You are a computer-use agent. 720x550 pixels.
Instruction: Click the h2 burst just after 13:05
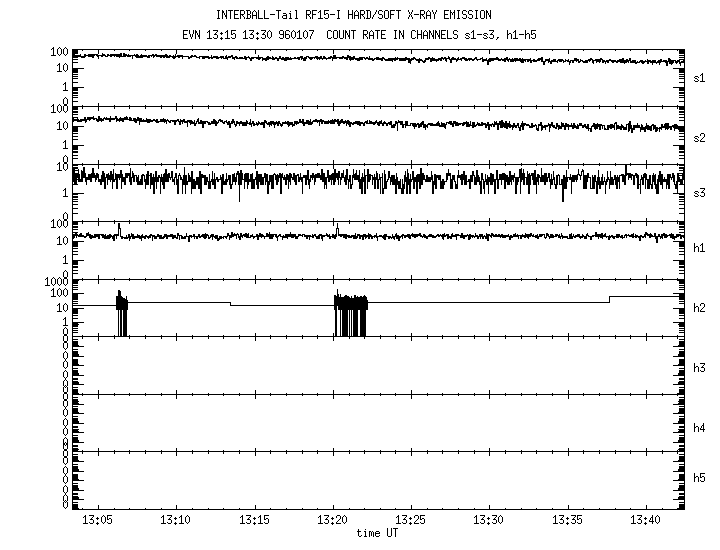click(122, 312)
